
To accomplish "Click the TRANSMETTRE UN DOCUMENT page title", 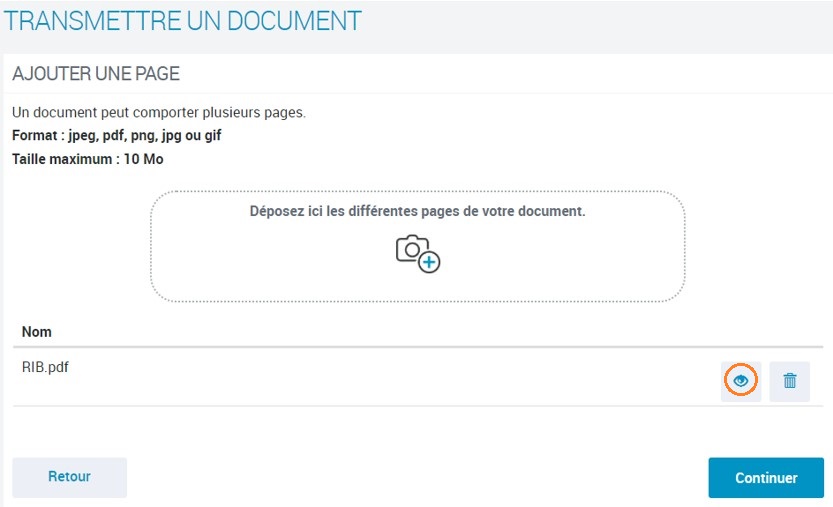I will pos(183,19).
